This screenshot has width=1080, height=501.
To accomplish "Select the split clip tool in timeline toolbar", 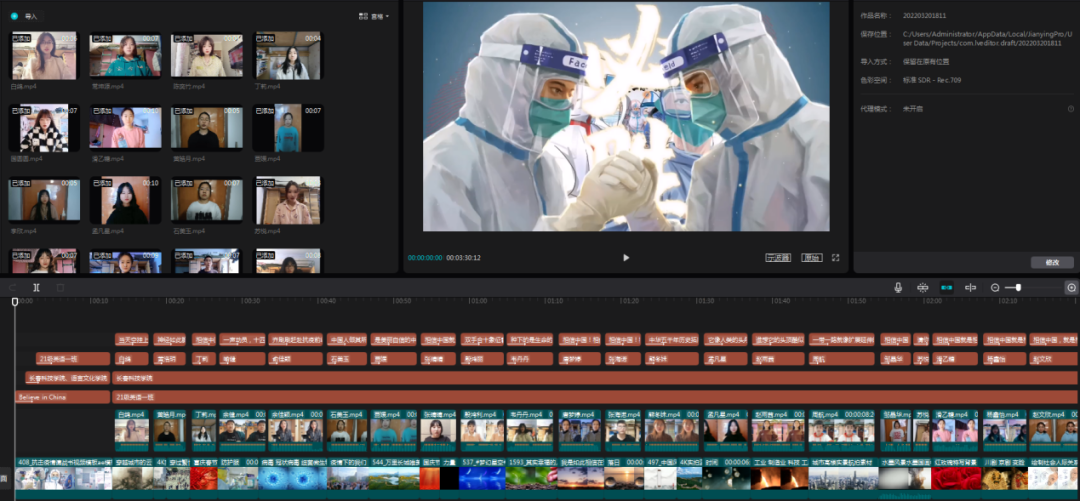I will pyautogui.click(x=36, y=287).
